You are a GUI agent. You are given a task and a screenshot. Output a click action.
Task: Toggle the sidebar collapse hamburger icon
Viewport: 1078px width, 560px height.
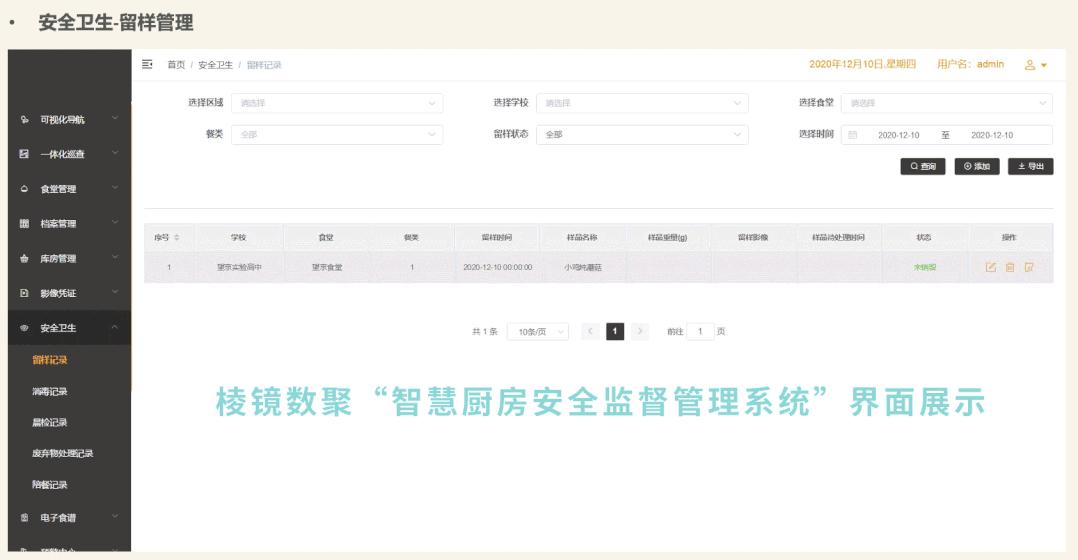point(147,64)
